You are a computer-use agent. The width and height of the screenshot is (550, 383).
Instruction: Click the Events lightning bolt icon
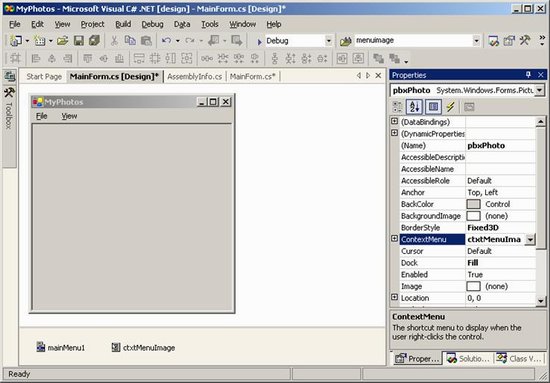(x=450, y=107)
